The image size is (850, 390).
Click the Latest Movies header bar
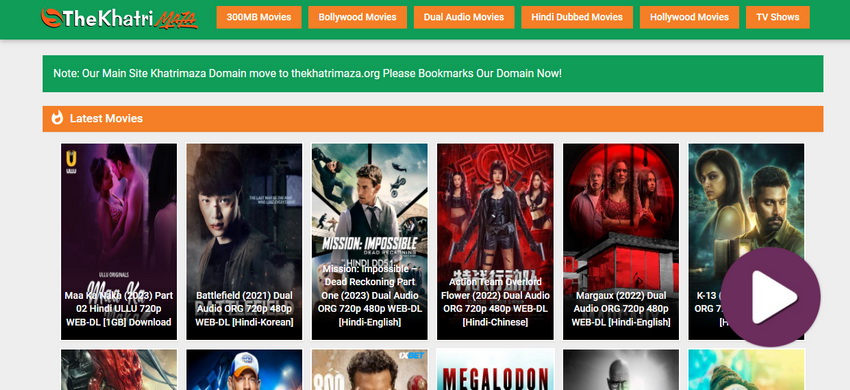pyautogui.click(x=433, y=119)
